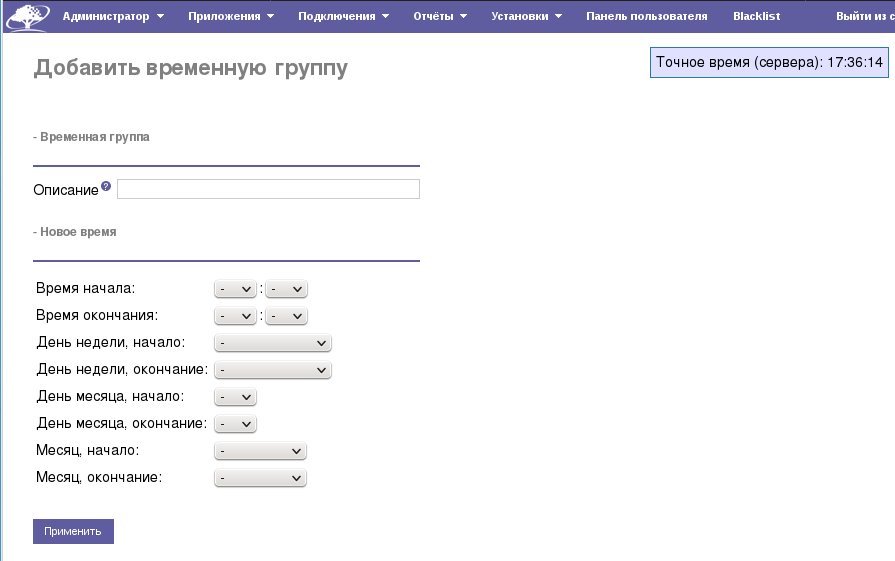The image size is (895, 561).
Task: Open the Время начала minute dropdown
Action: [x=286, y=289]
